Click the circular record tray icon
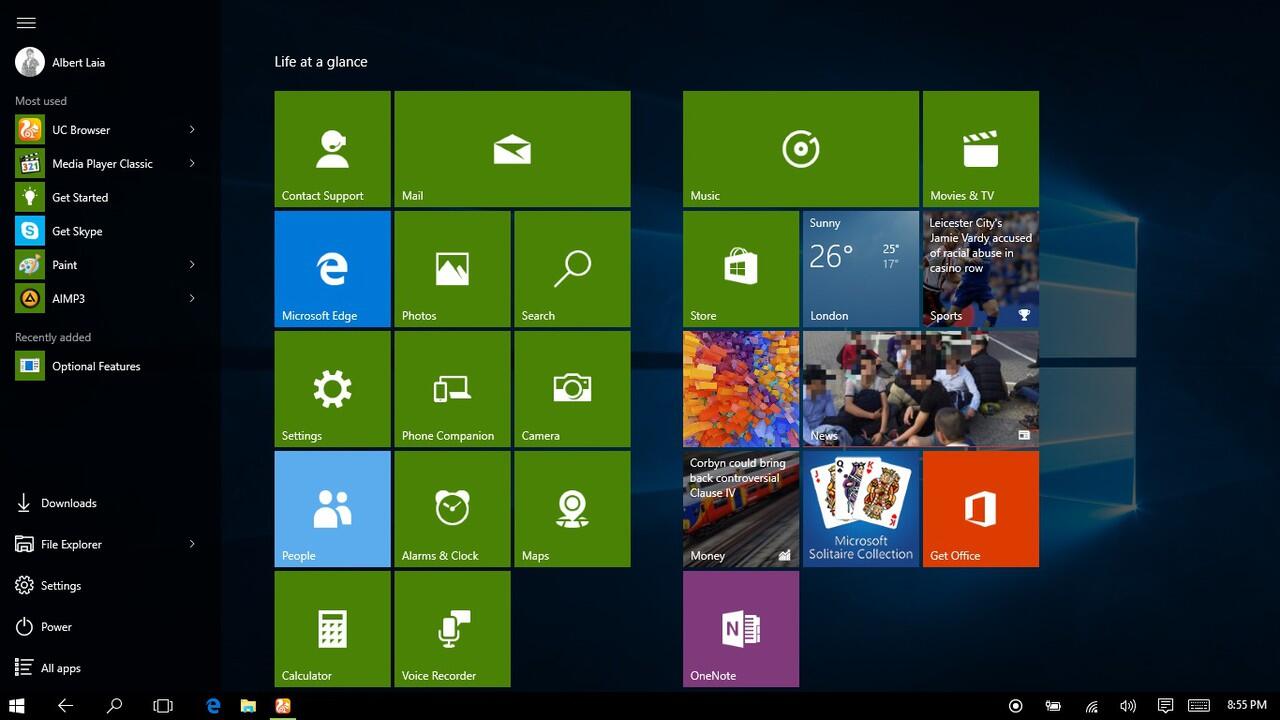 click(x=1016, y=705)
